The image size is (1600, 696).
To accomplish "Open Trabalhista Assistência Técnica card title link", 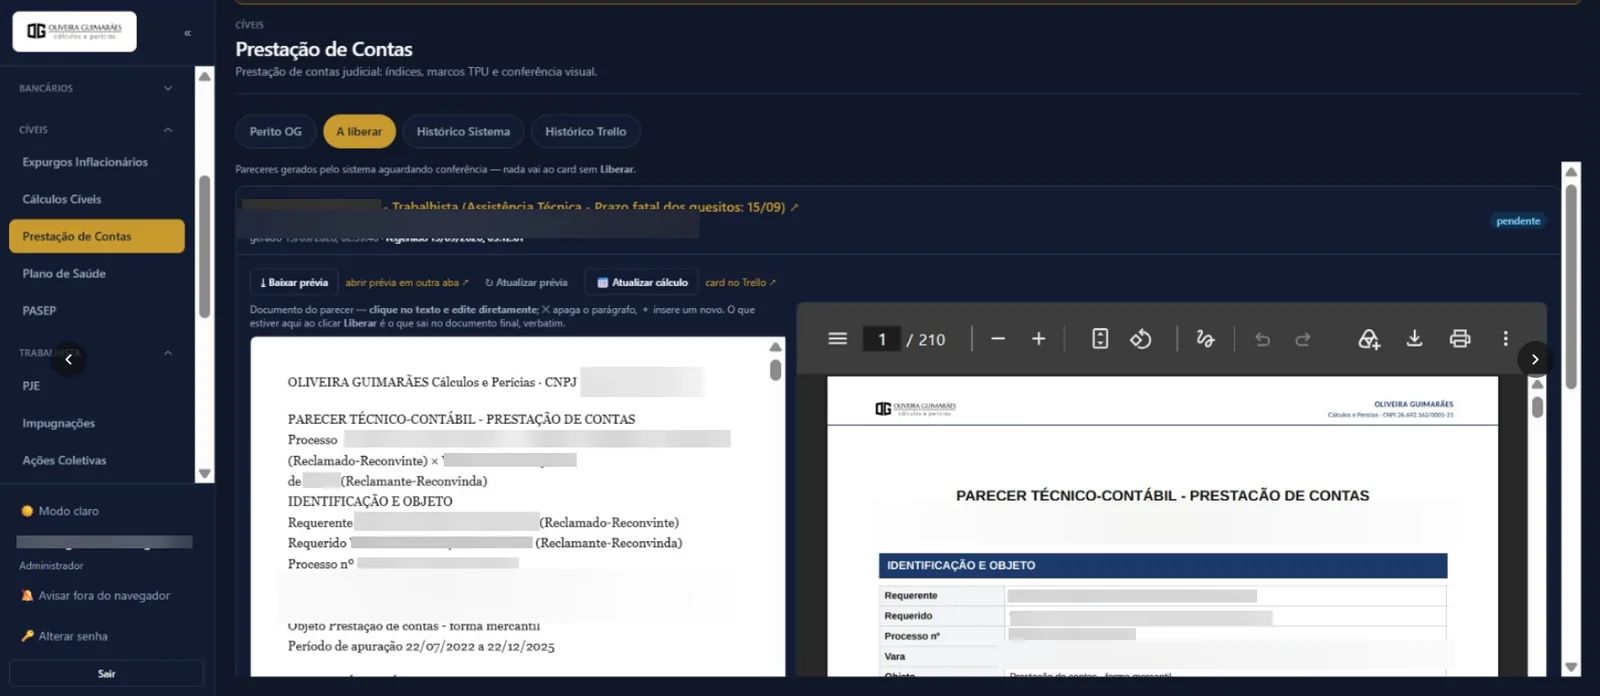I will [x=594, y=207].
